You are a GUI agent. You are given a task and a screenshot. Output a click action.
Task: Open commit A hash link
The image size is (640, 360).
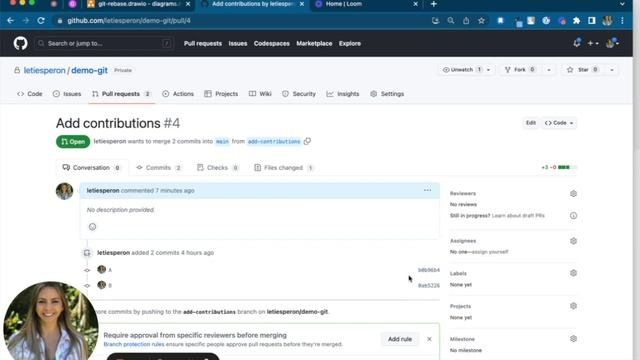[429, 270]
